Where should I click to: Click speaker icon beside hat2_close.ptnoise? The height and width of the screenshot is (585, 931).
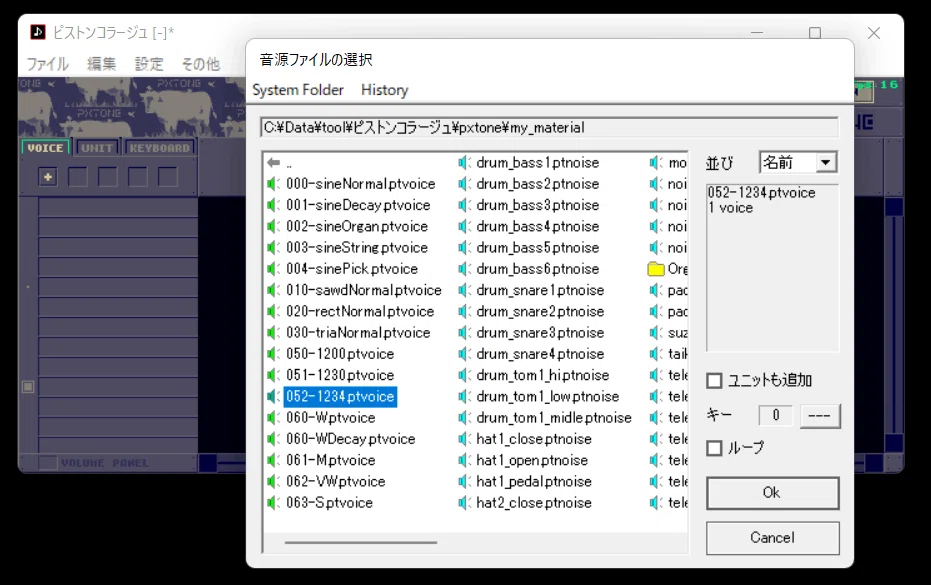point(464,503)
